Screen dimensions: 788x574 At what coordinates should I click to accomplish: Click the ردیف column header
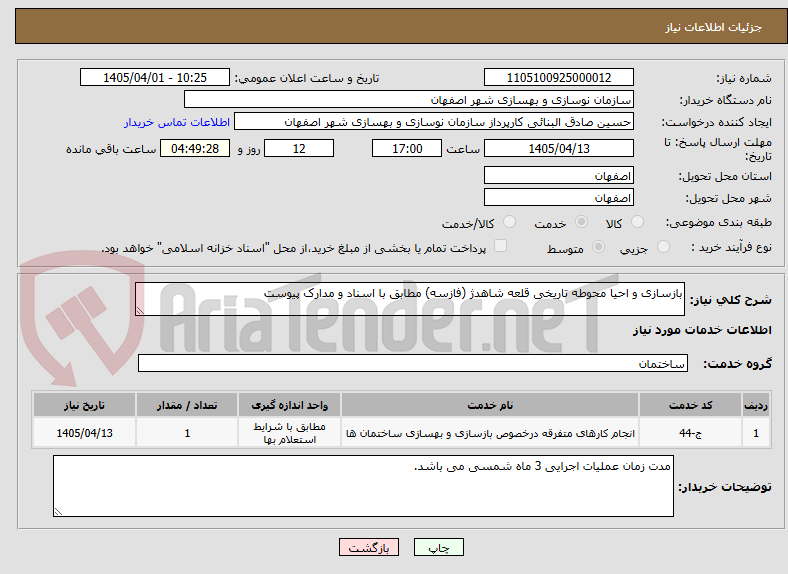click(x=756, y=405)
